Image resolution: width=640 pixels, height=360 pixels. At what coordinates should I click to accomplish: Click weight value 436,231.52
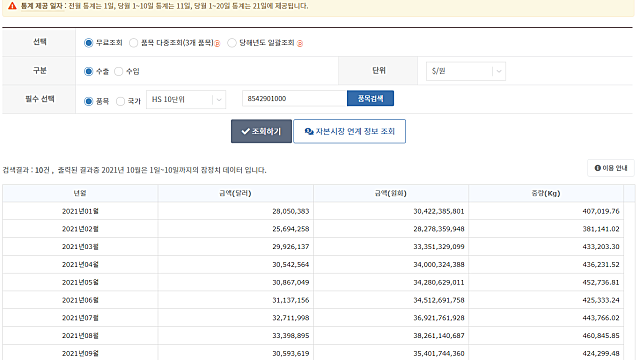click(x=601, y=264)
